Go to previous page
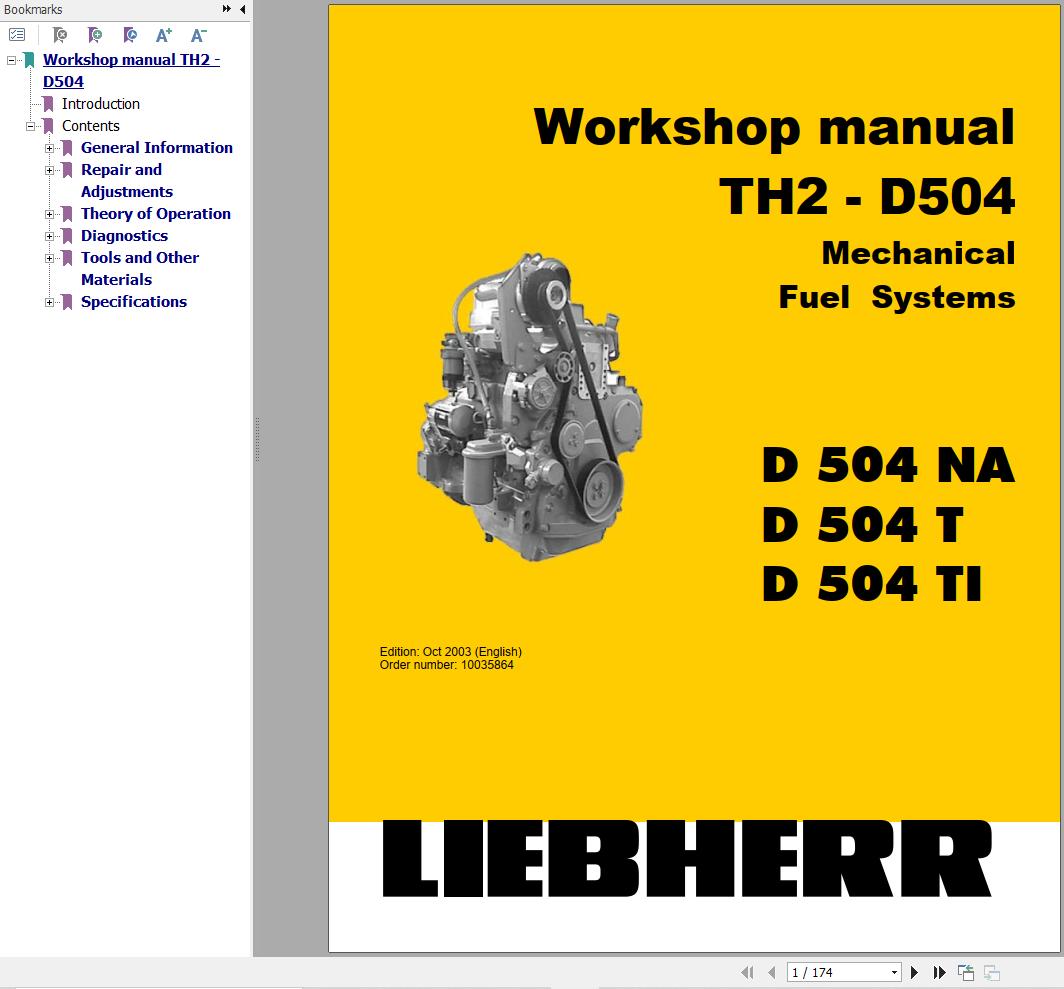Screen dimensions: 1064x989 [772, 973]
